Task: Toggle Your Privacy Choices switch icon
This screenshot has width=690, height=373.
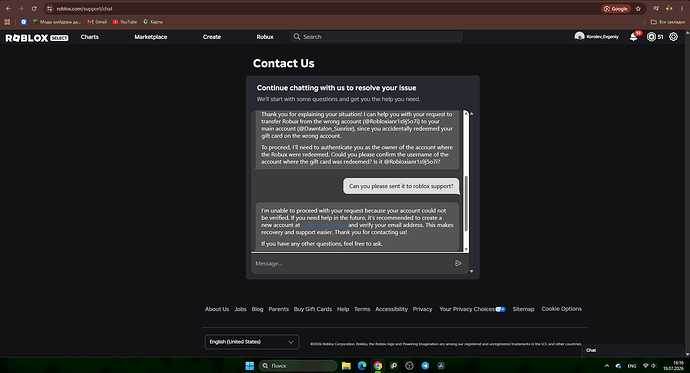Action: tap(500, 309)
